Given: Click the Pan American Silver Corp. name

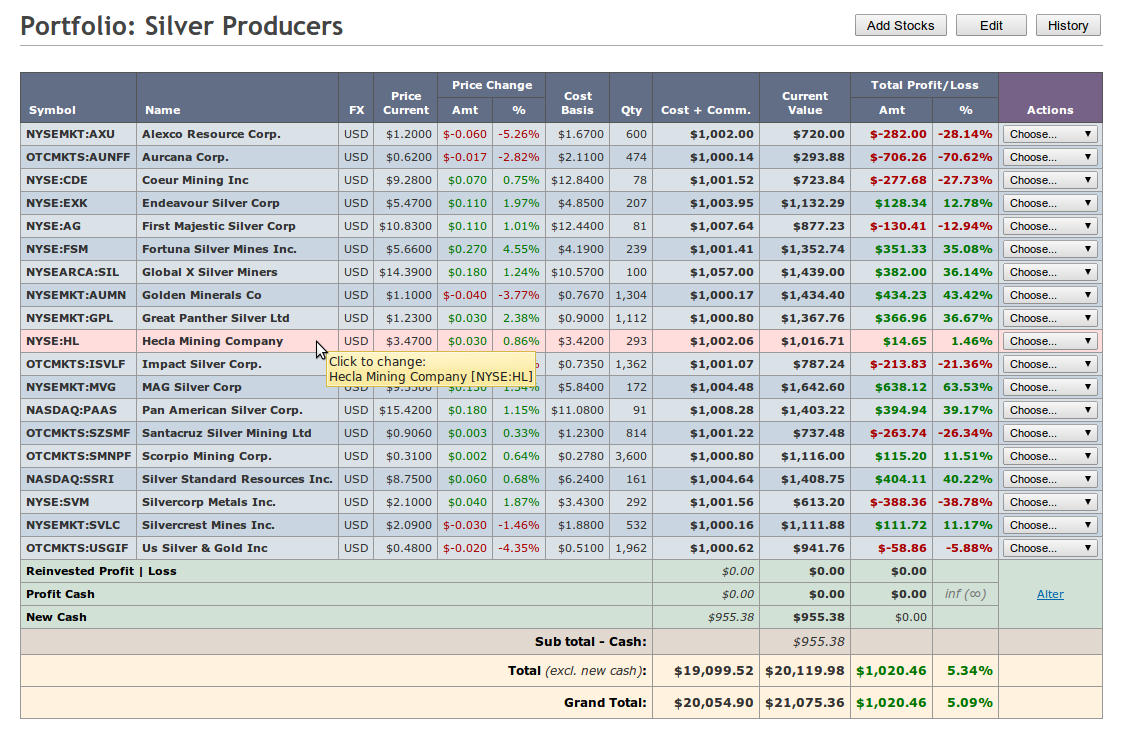Looking at the screenshot, I should point(222,410).
